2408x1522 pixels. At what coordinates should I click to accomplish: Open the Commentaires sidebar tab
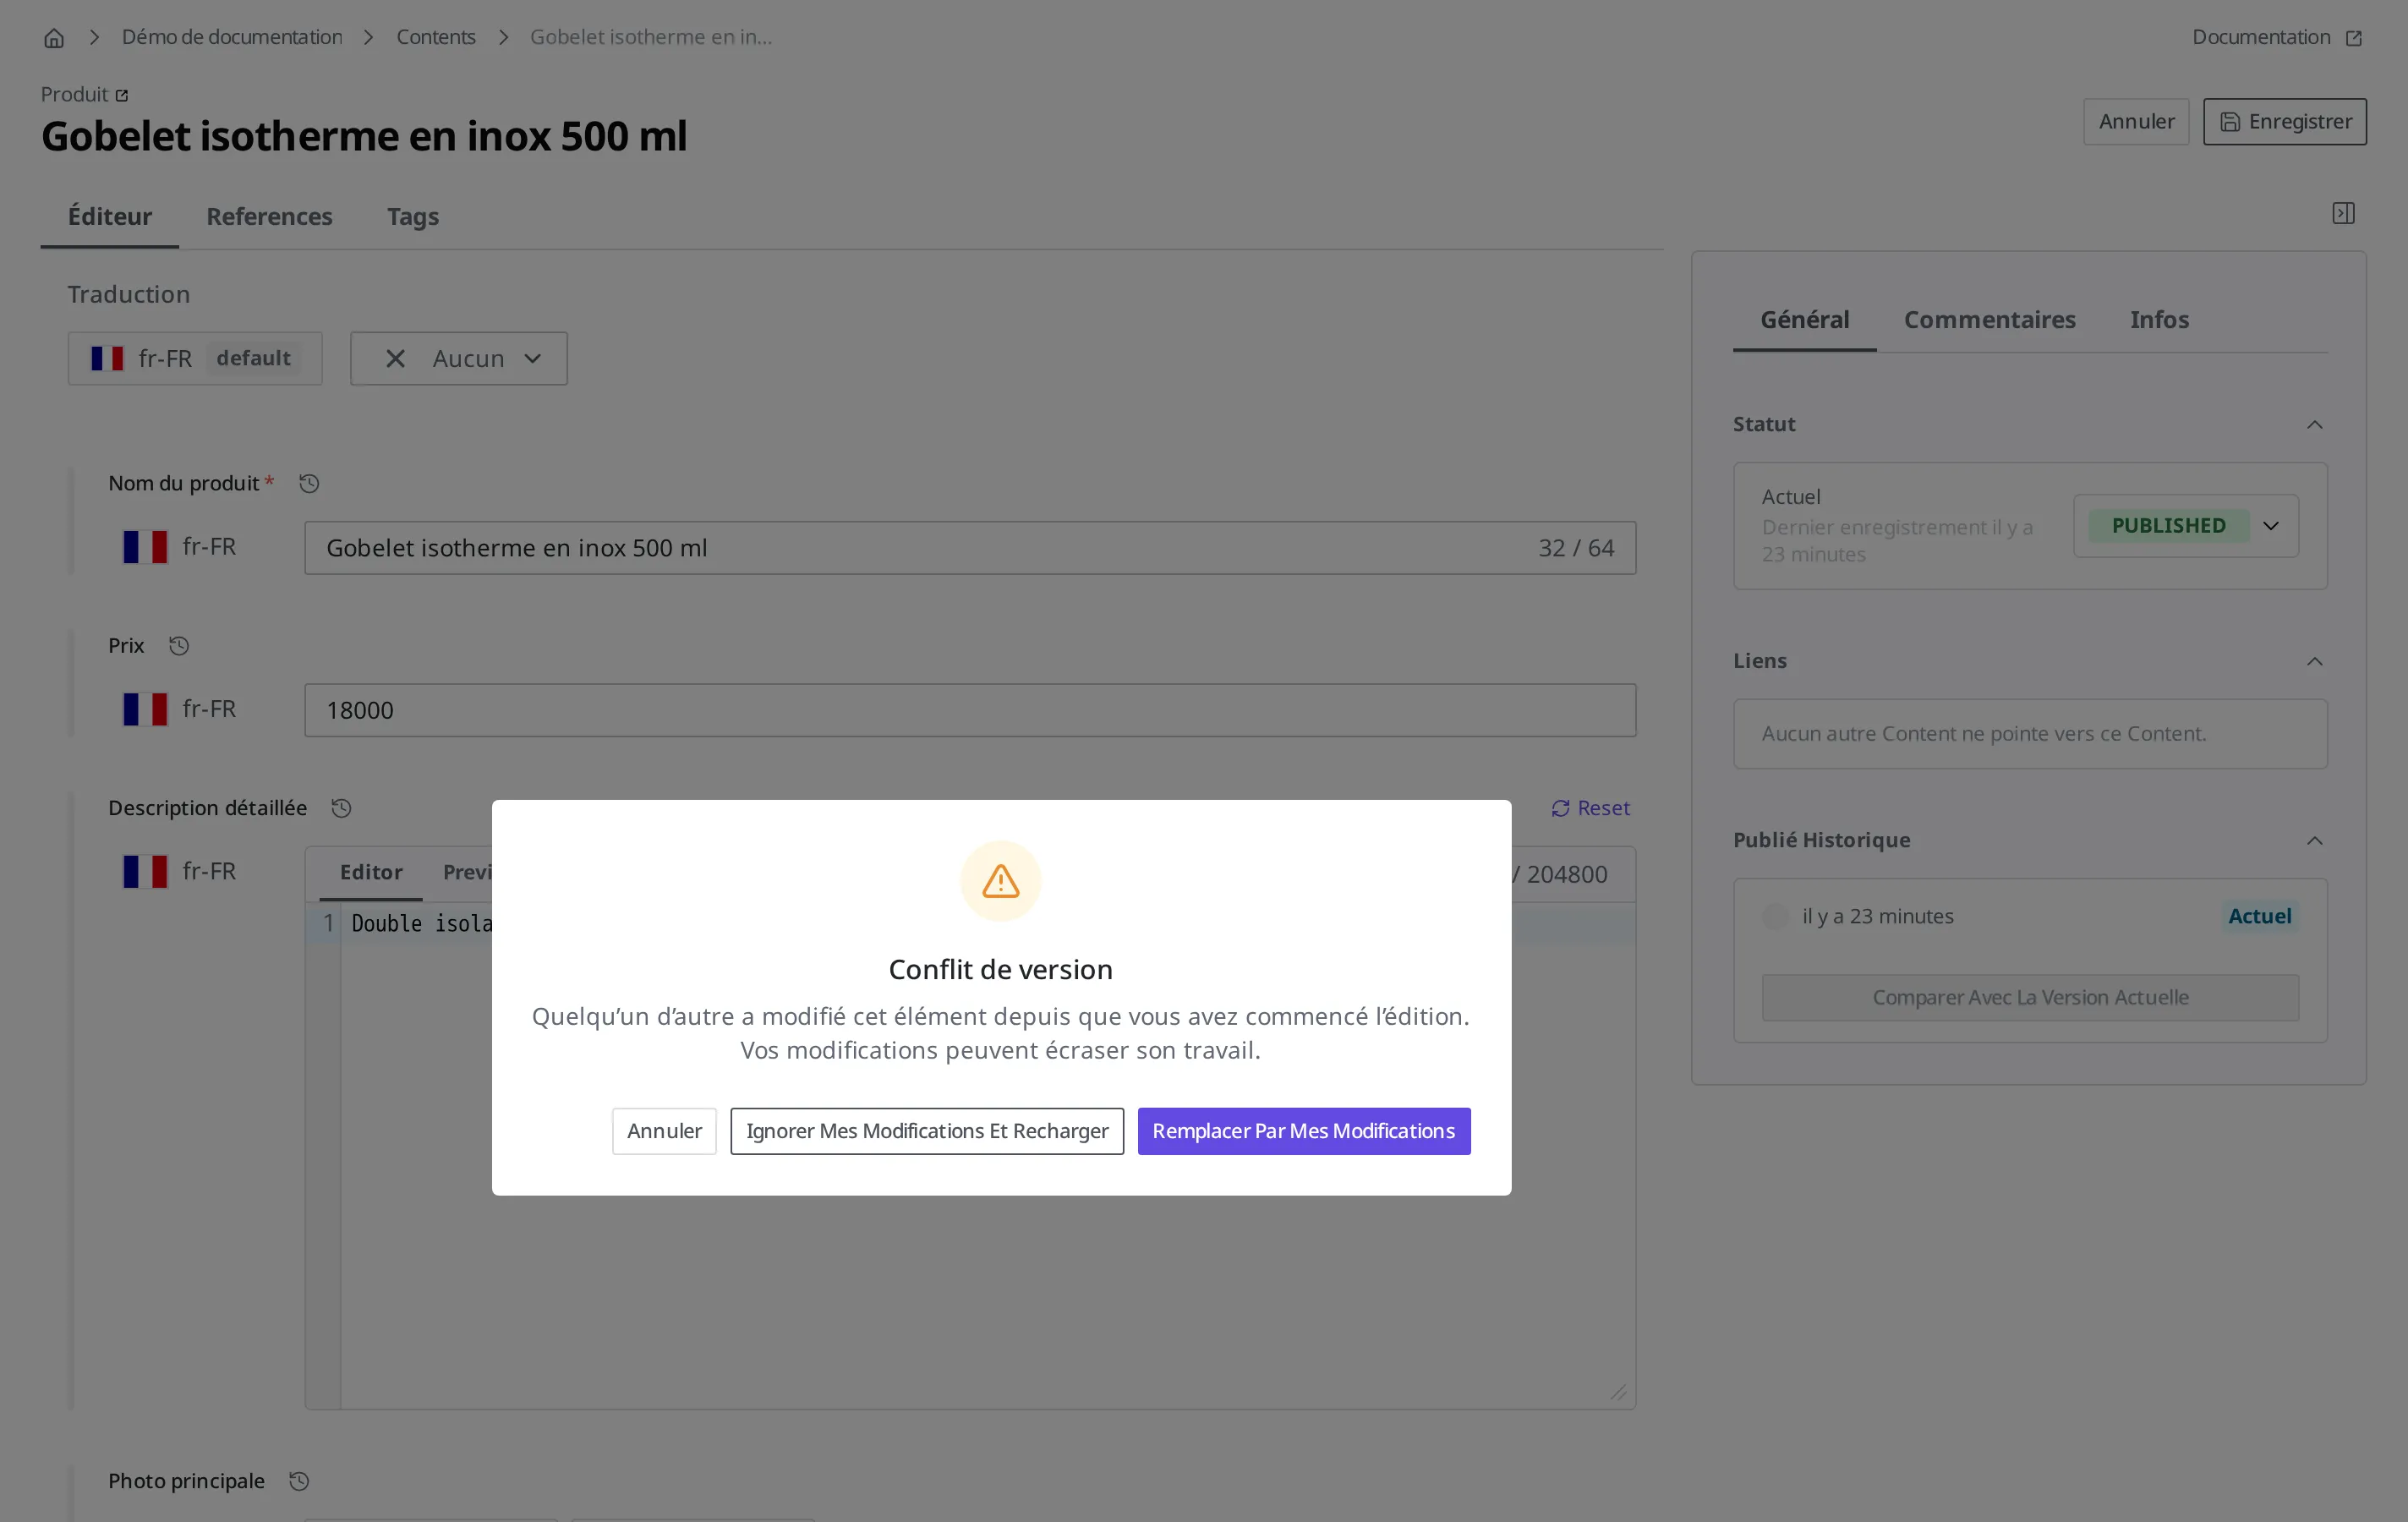tap(1989, 320)
